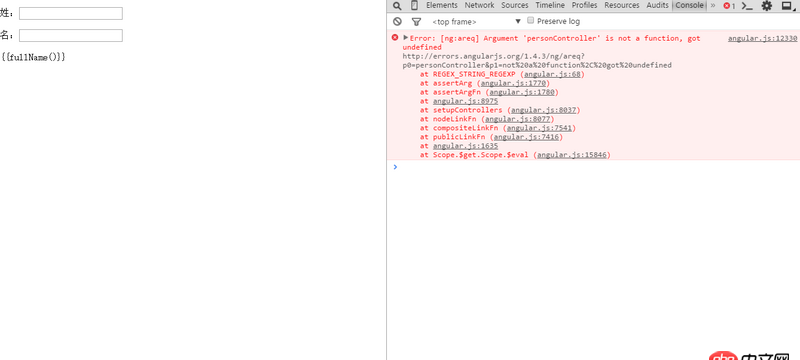Switch to the Network tab
Screen dimensions: 800x360
coord(479,5)
